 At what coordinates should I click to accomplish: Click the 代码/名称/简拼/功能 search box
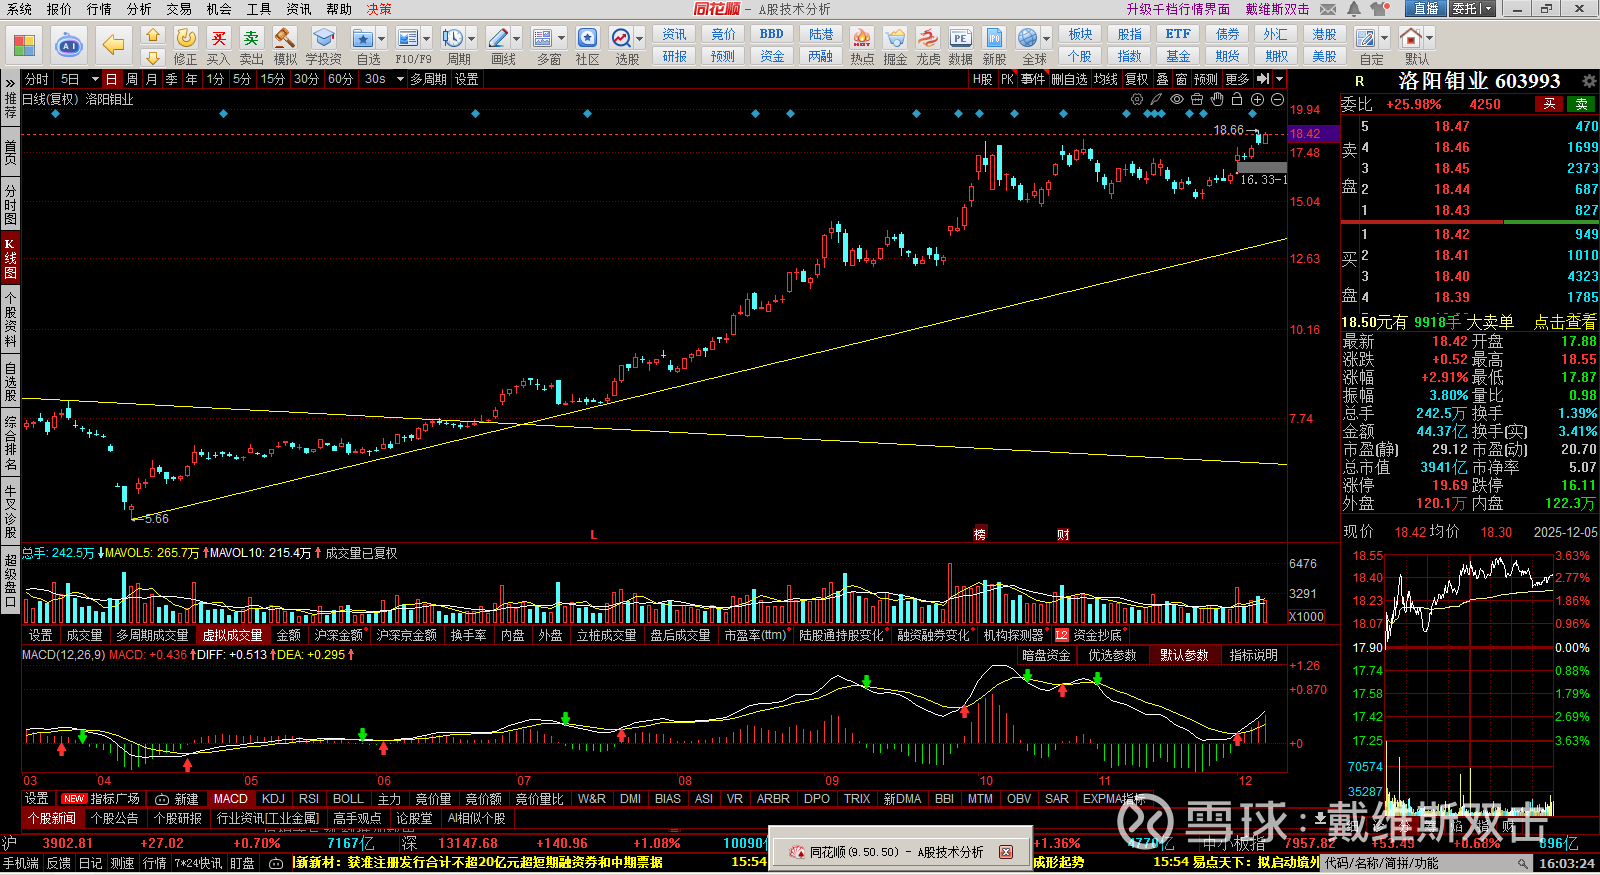(1427, 863)
